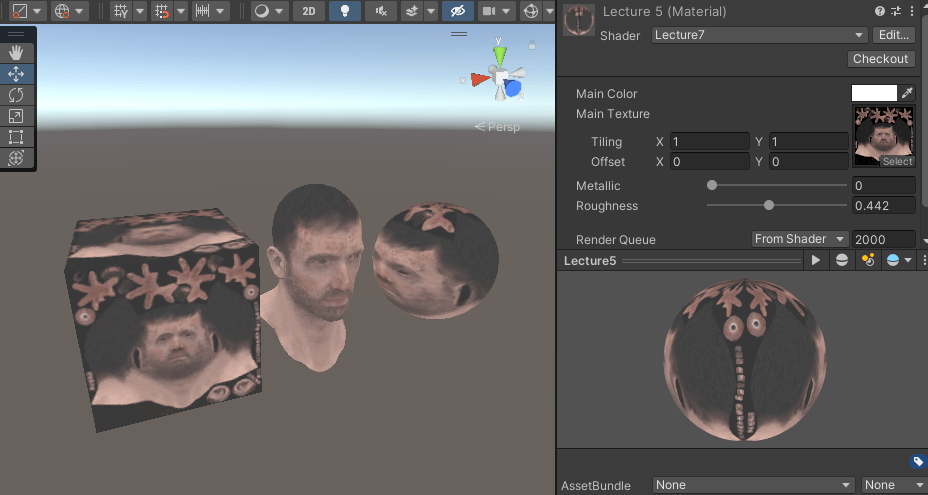This screenshot has width=928, height=495.
Task: Click the preview lighting dots icon
Action: coord(868,260)
